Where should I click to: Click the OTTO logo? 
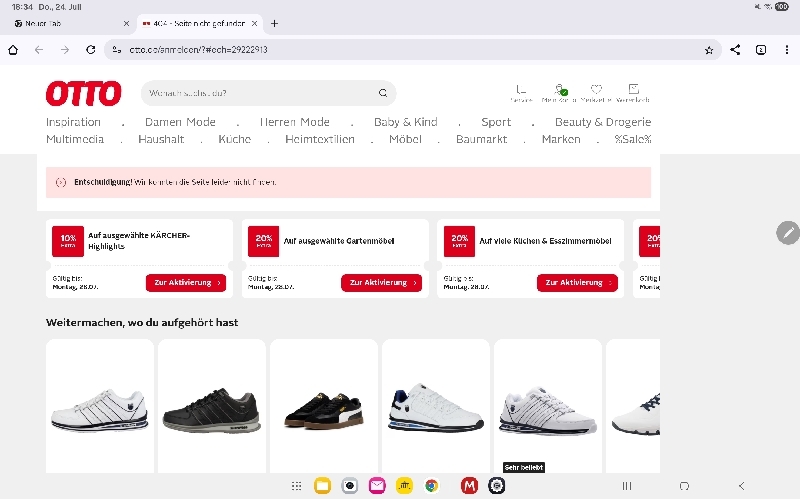[83, 93]
